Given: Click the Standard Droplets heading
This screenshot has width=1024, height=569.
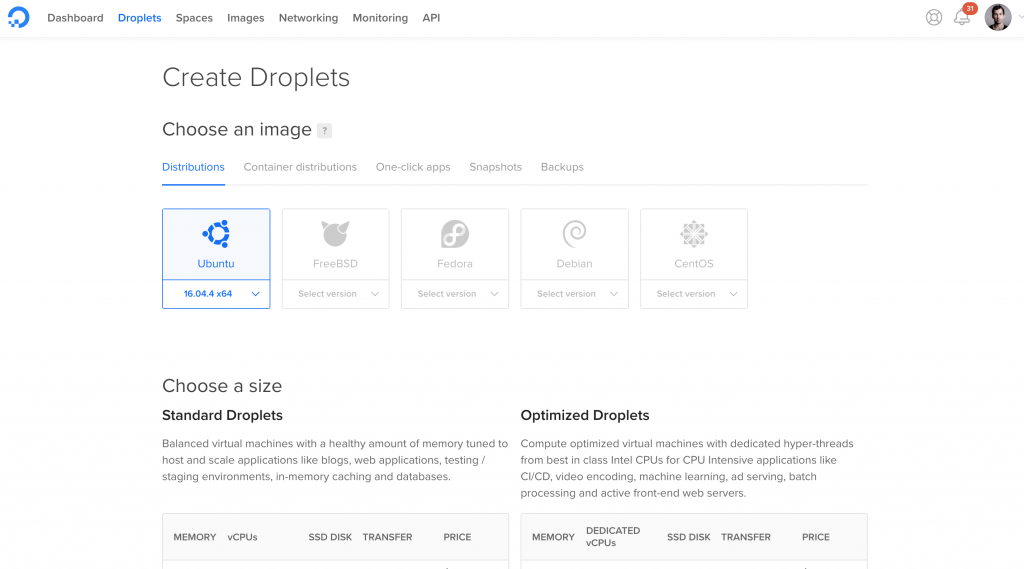Looking at the screenshot, I should 222,415.
